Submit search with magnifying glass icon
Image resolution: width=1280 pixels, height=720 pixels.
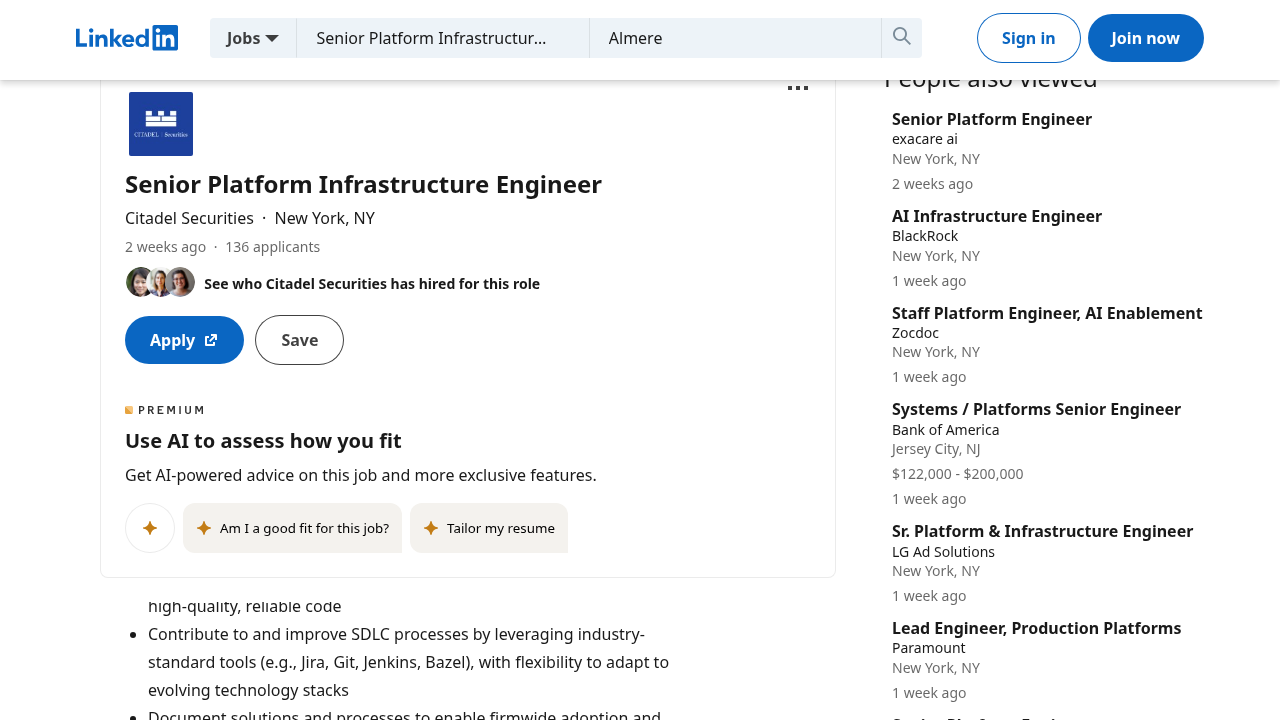pyautogui.click(x=902, y=38)
